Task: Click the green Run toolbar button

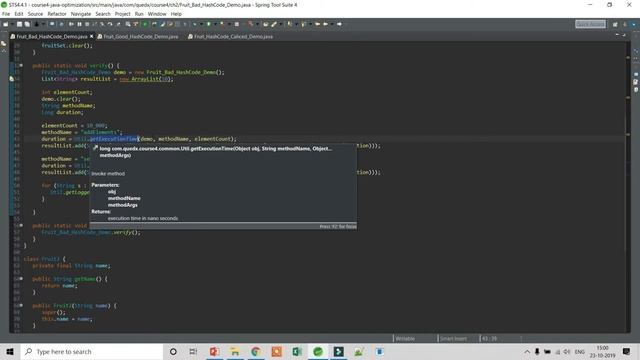Action: click(145, 24)
